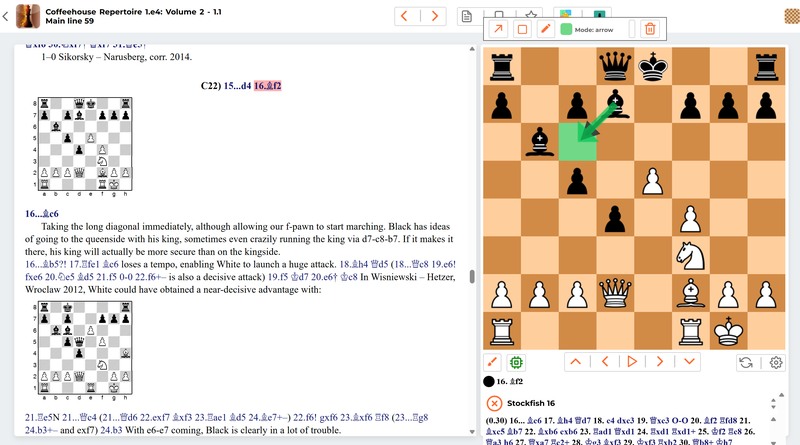Jump to the first move with up chevron

coord(575,362)
